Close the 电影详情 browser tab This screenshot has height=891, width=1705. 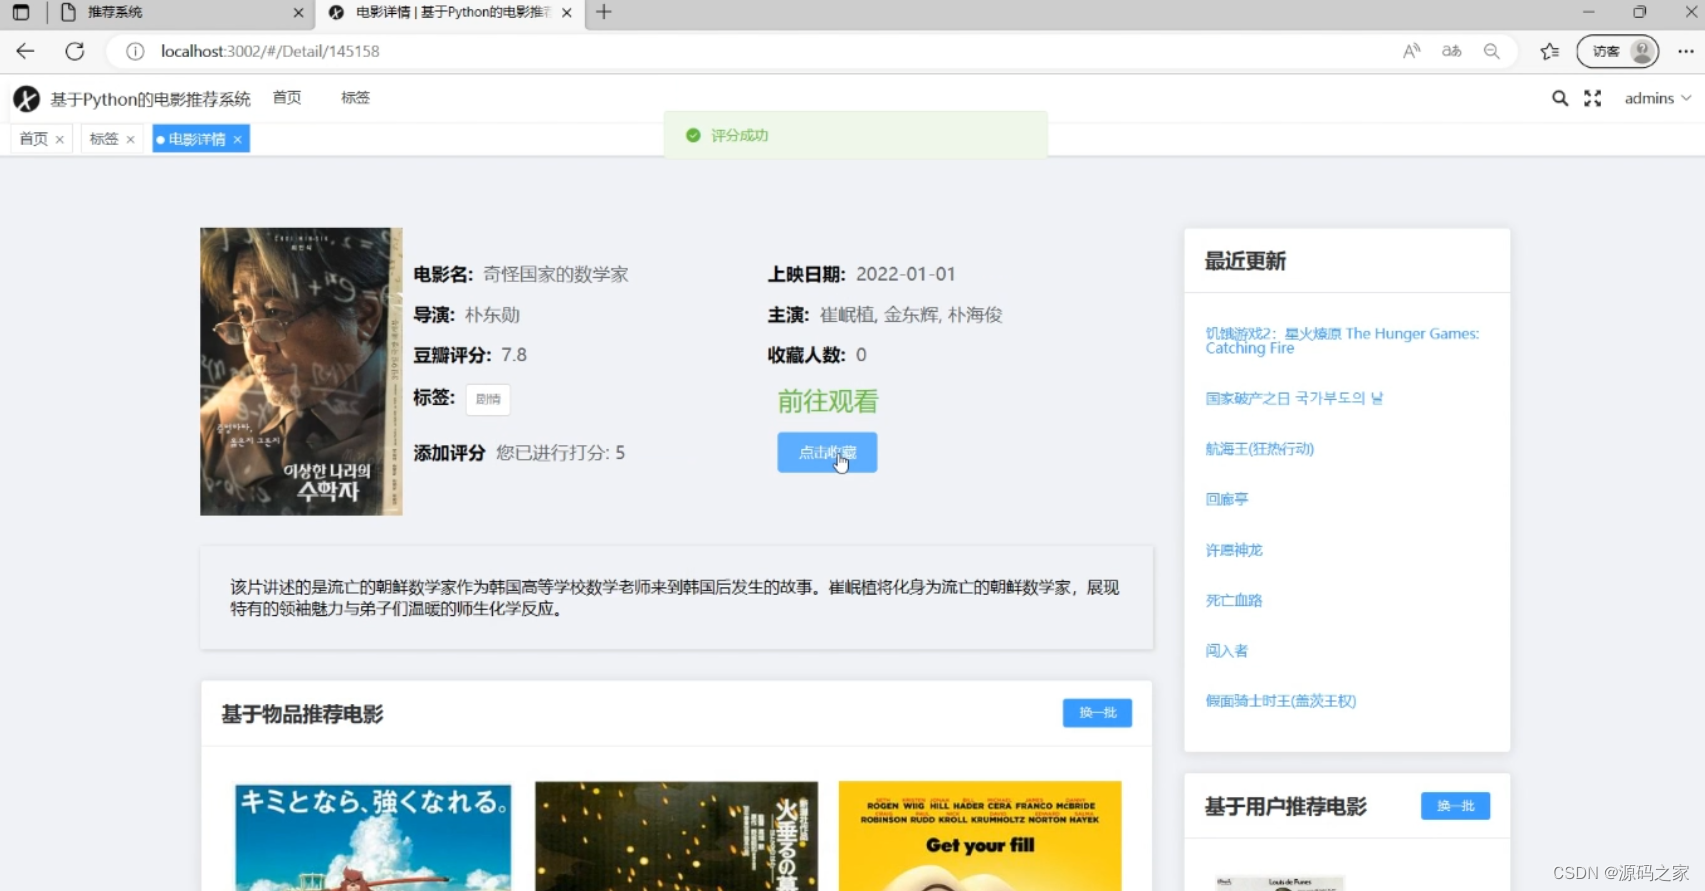coord(567,13)
